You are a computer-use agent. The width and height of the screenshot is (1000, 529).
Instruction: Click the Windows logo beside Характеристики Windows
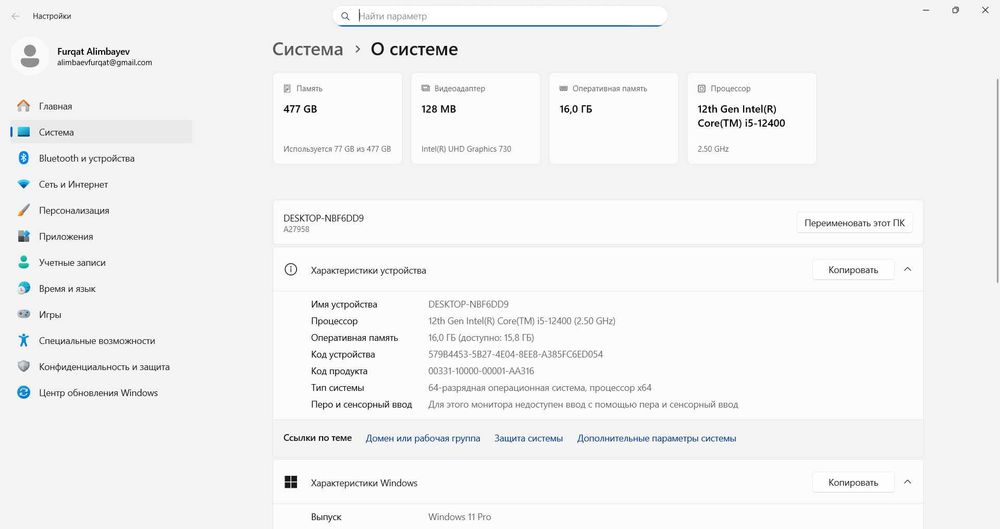click(x=291, y=482)
